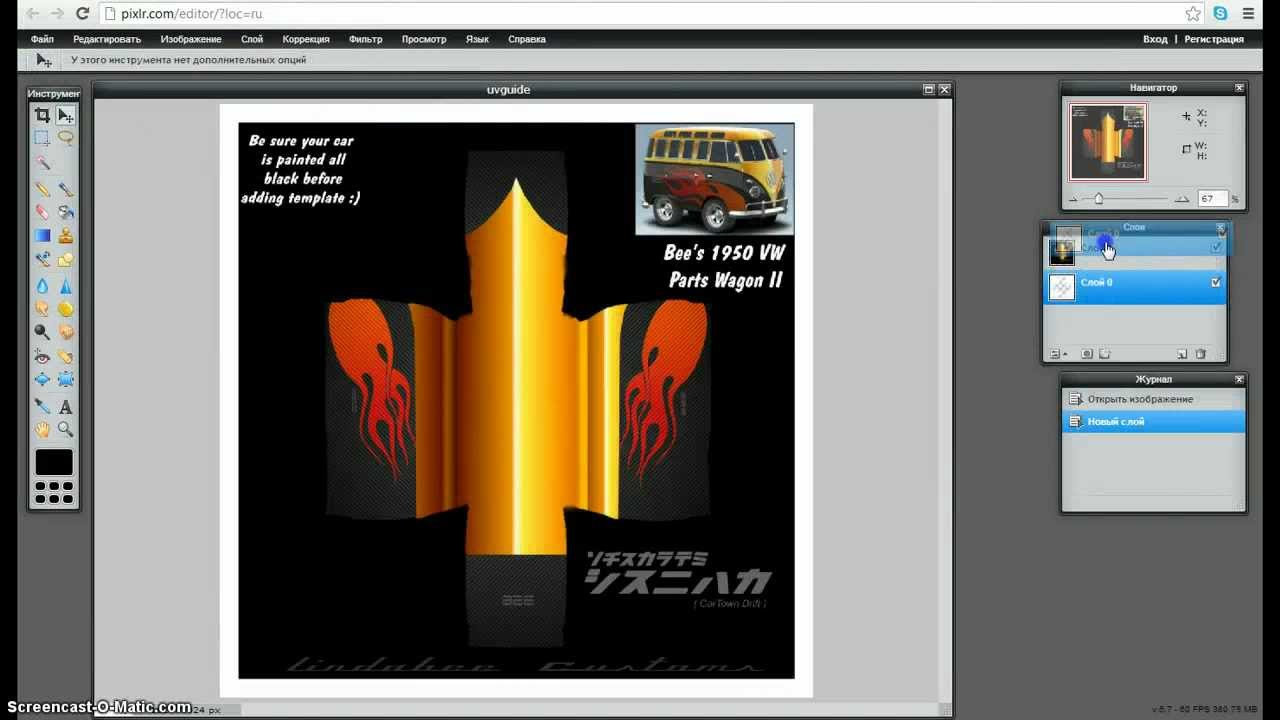Select the Paint Bucket tool

[65, 212]
